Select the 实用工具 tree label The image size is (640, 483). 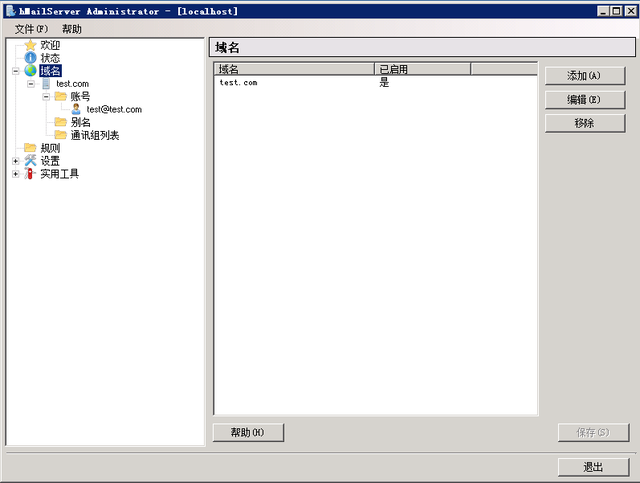[x=60, y=174]
